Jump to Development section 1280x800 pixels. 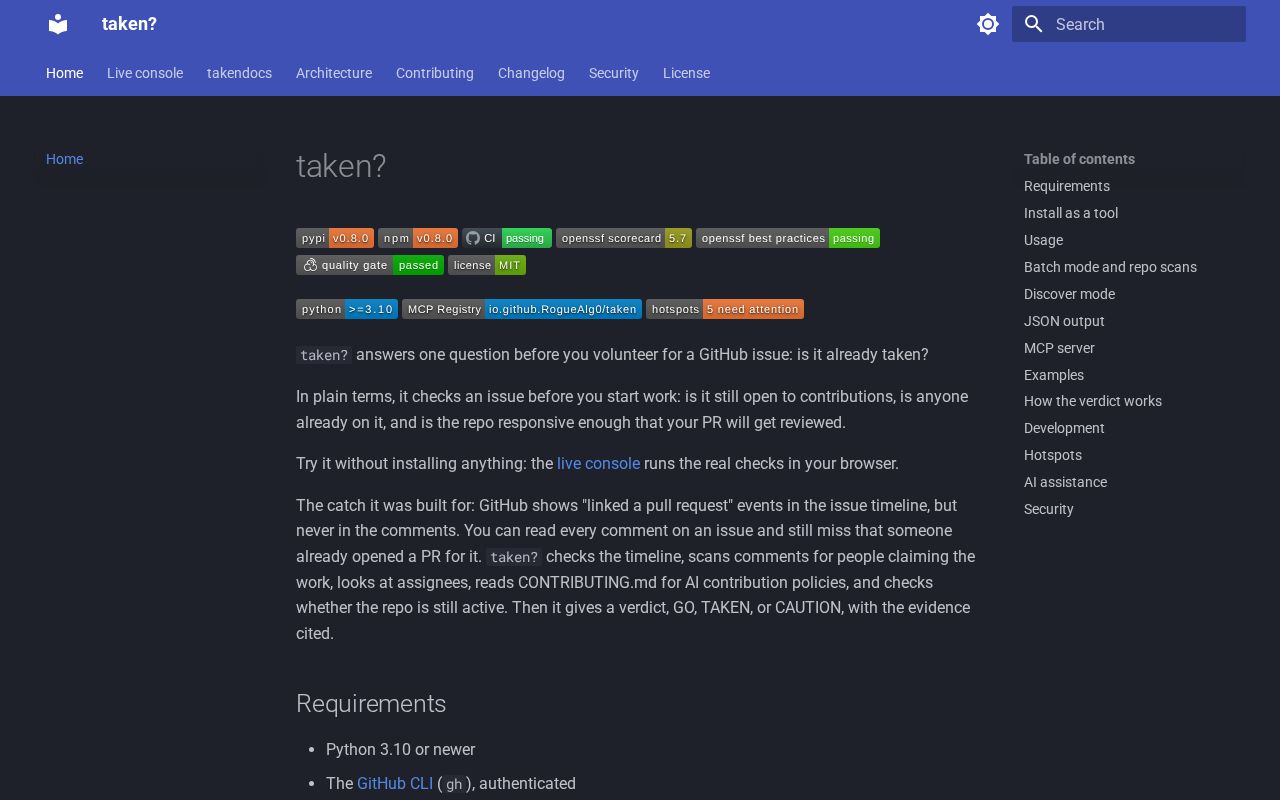point(1064,428)
